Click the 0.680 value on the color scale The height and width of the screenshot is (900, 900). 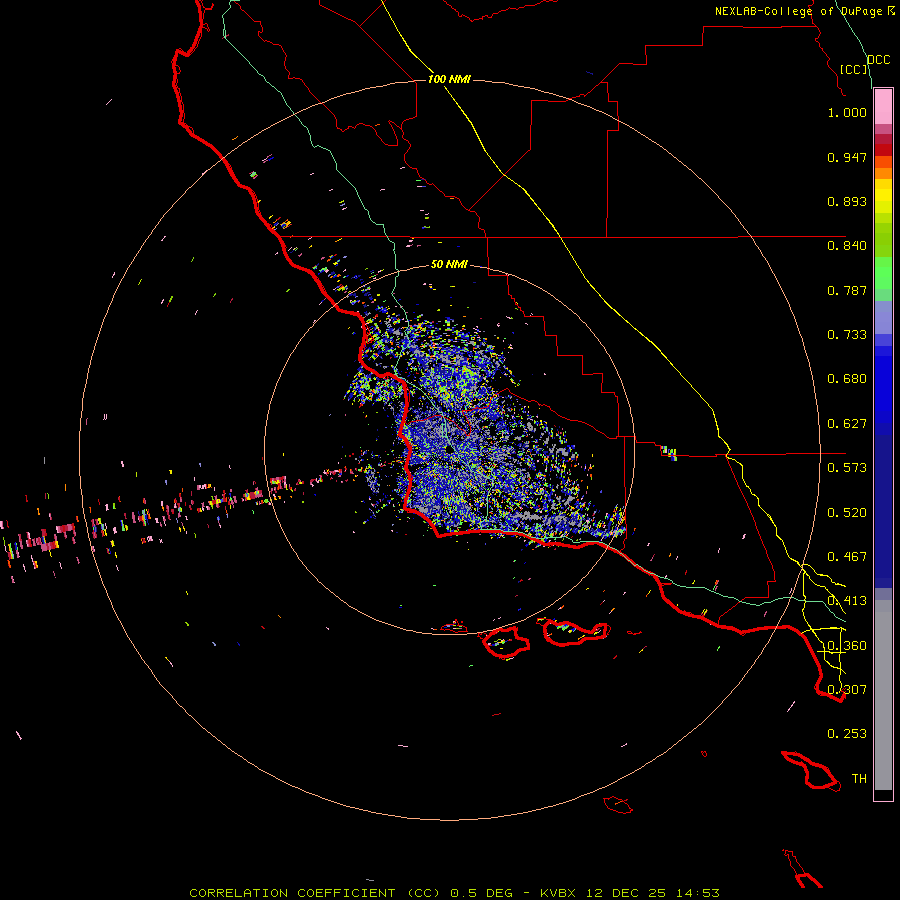[847, 379]
